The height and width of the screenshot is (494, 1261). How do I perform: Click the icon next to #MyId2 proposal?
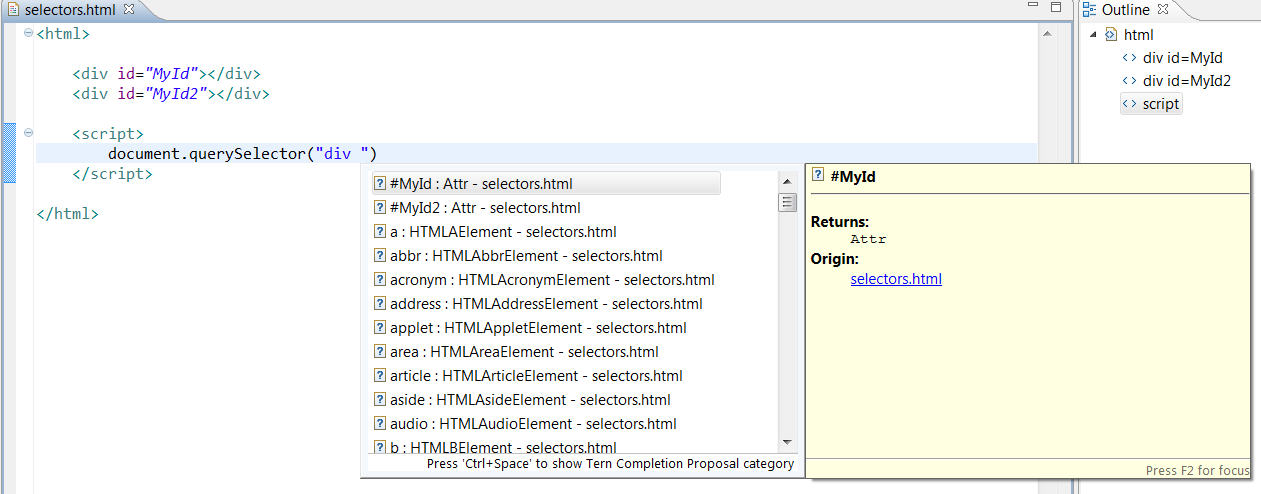380,208
